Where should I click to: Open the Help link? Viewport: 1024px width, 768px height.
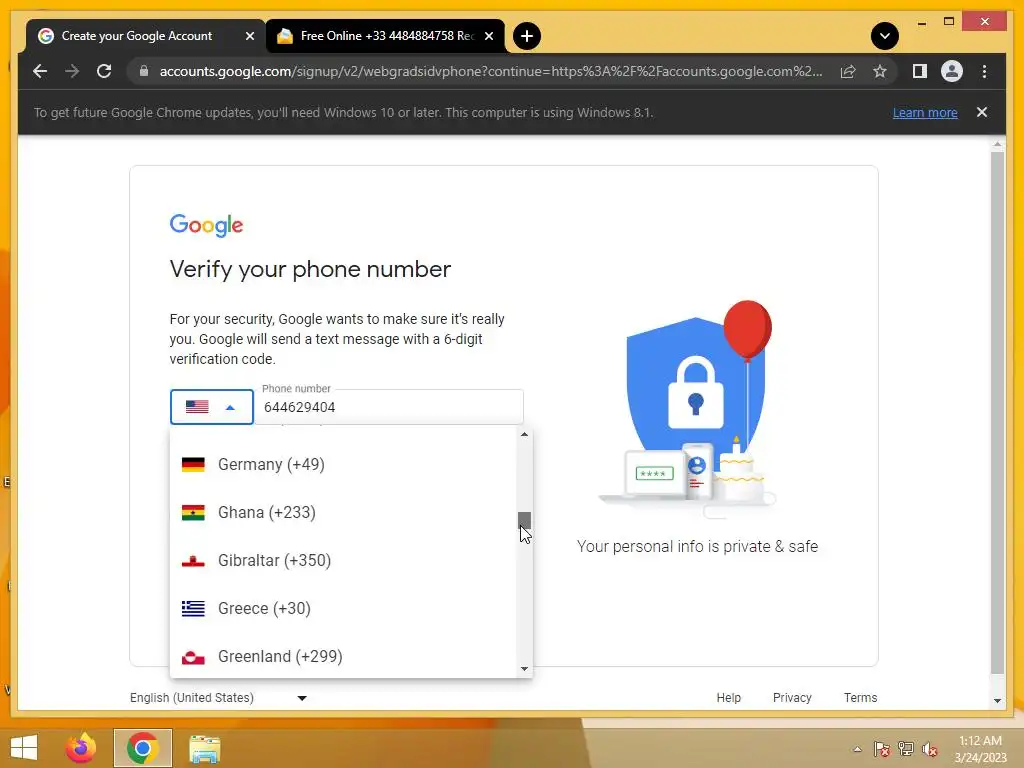click(x=728, y=697)
